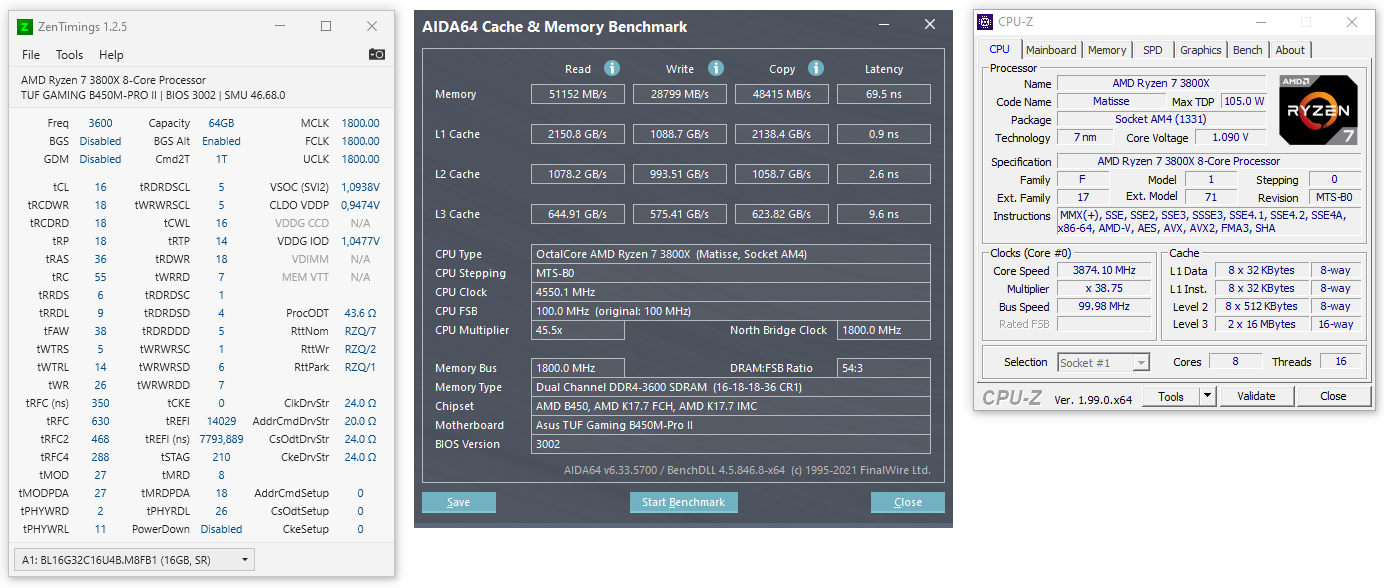Select the CPU tab in CPU-Z

(x=999, y=49)
